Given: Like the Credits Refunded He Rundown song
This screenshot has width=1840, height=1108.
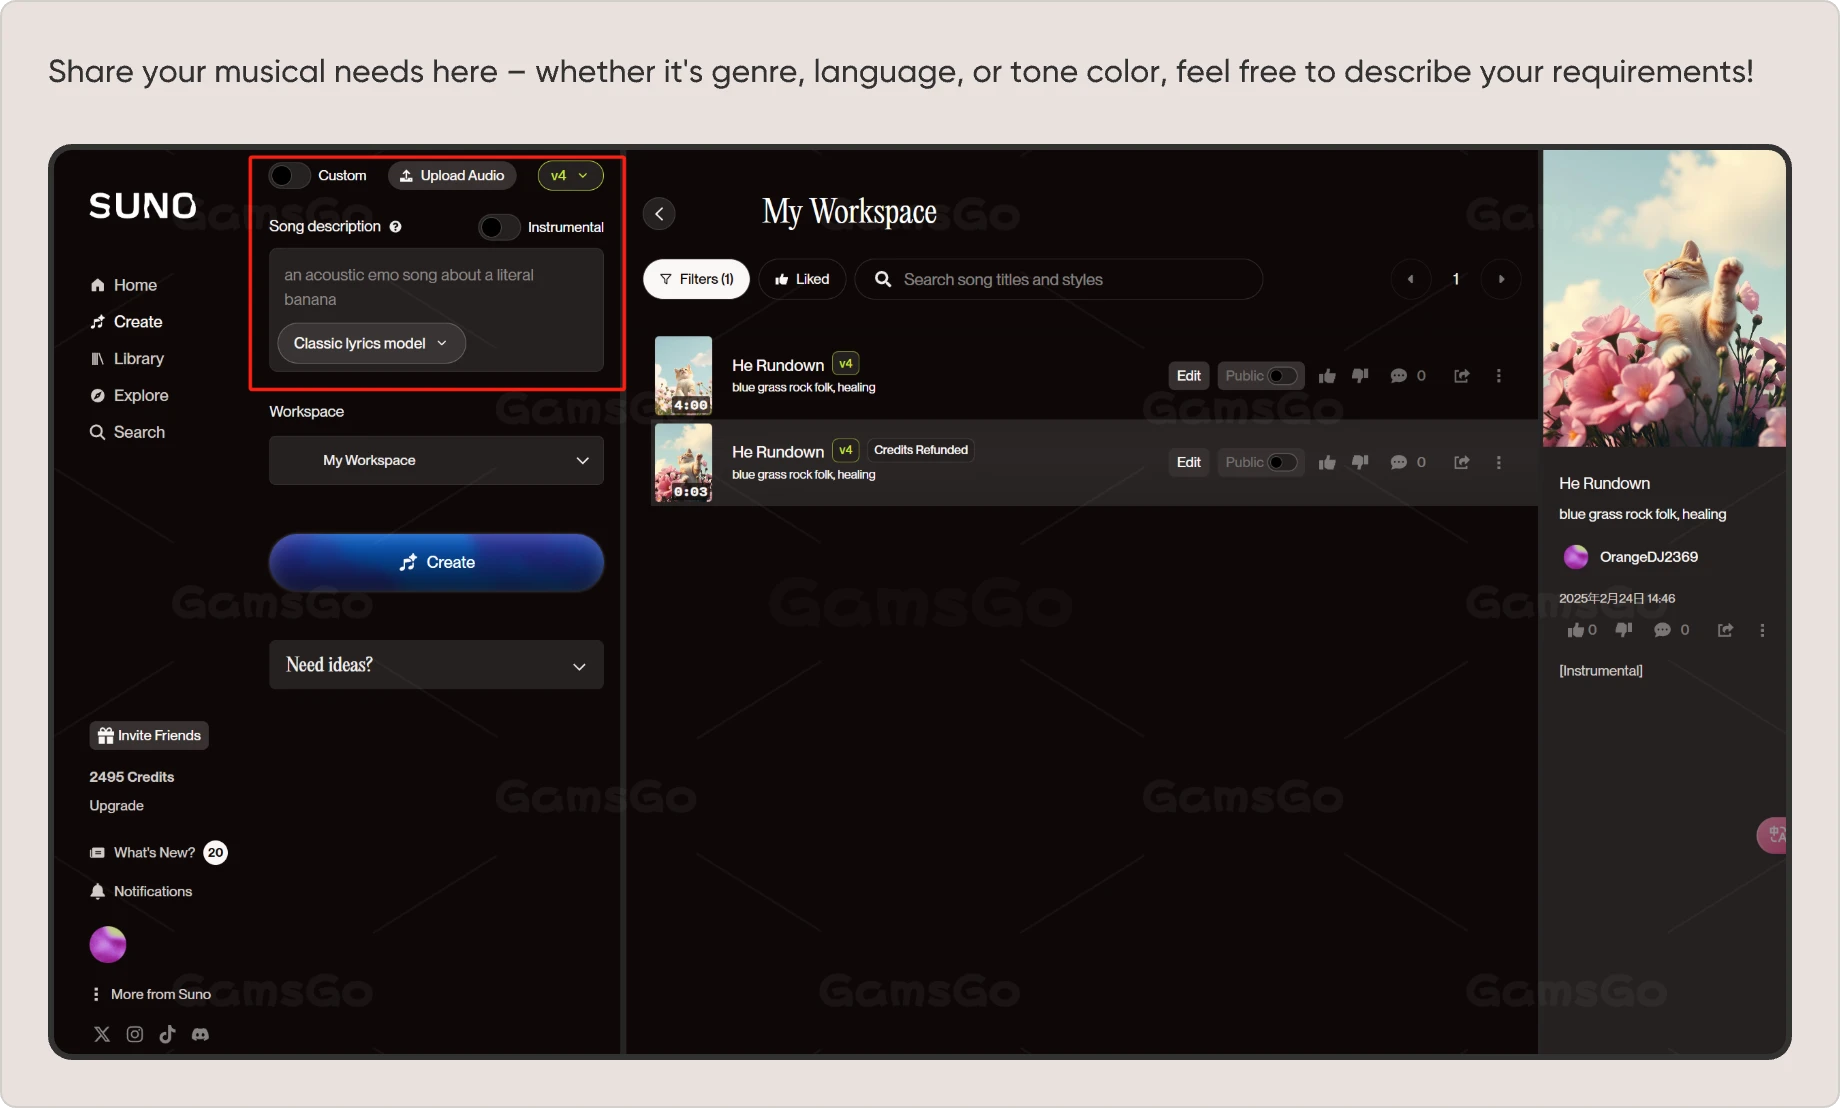Looking at the screenshot, I should (1327, 462).
